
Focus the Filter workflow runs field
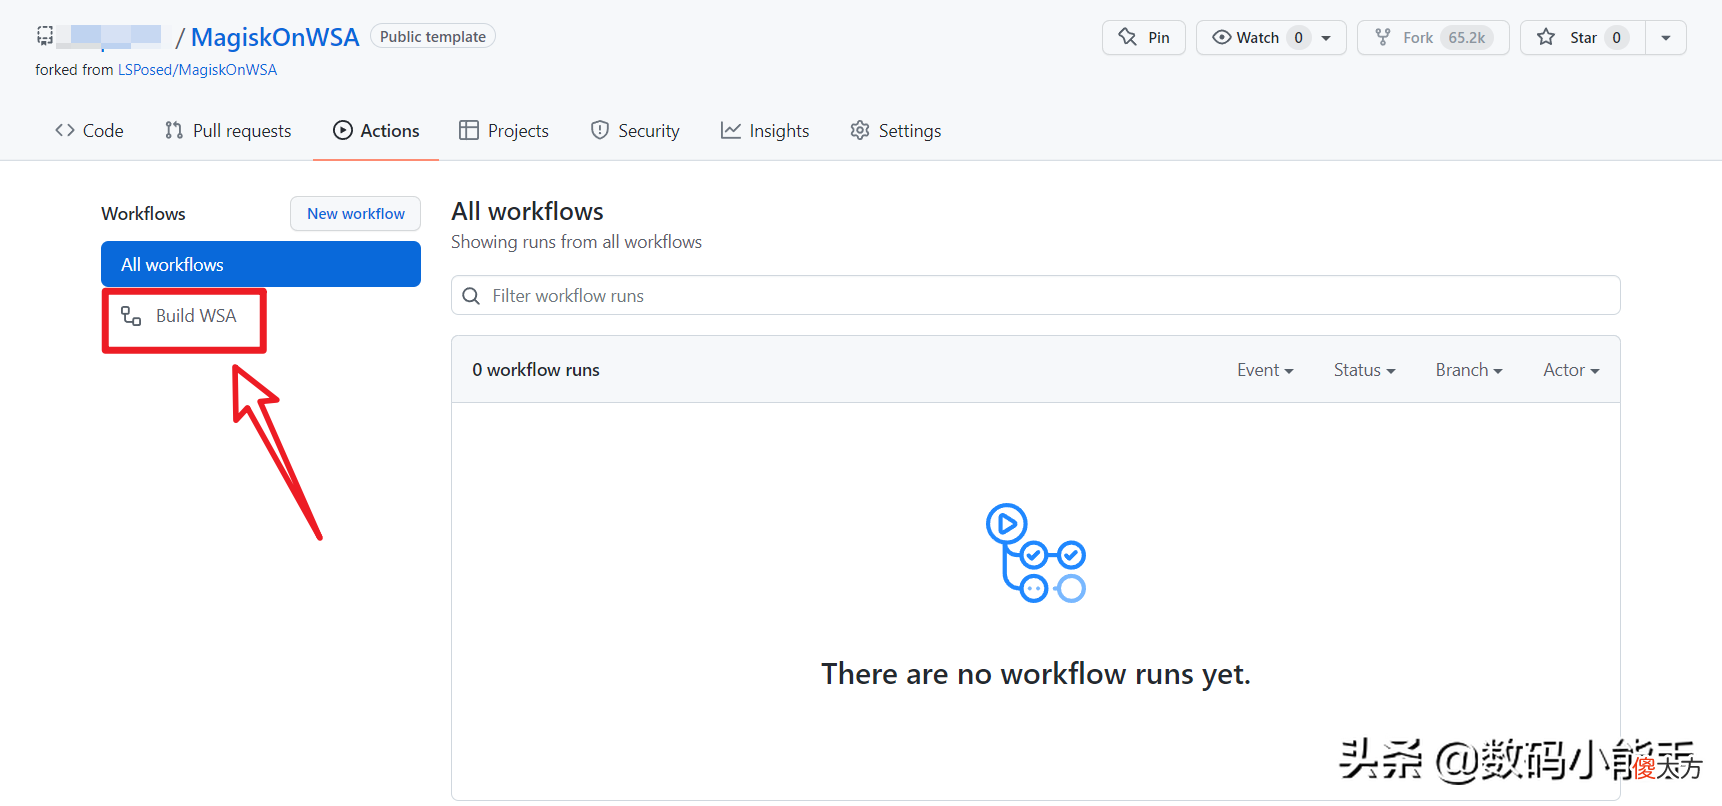pos(1035,296)
